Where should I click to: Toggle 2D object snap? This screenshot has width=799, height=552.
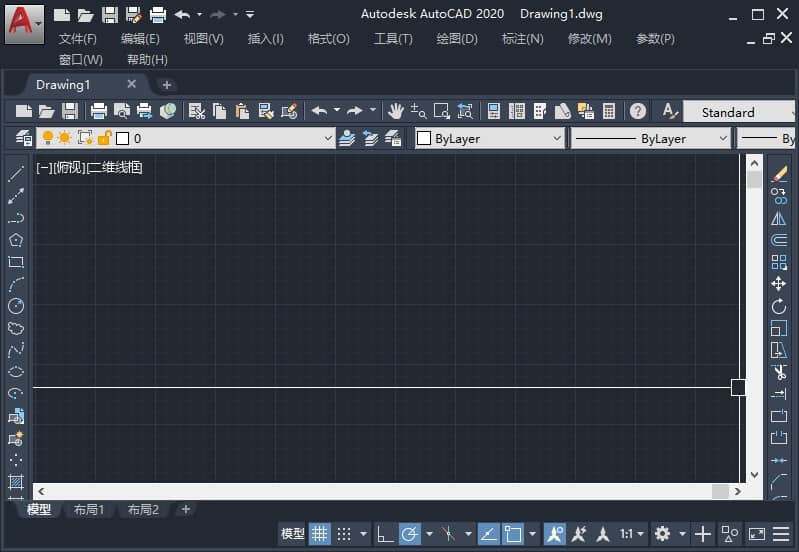click(513, 534)
